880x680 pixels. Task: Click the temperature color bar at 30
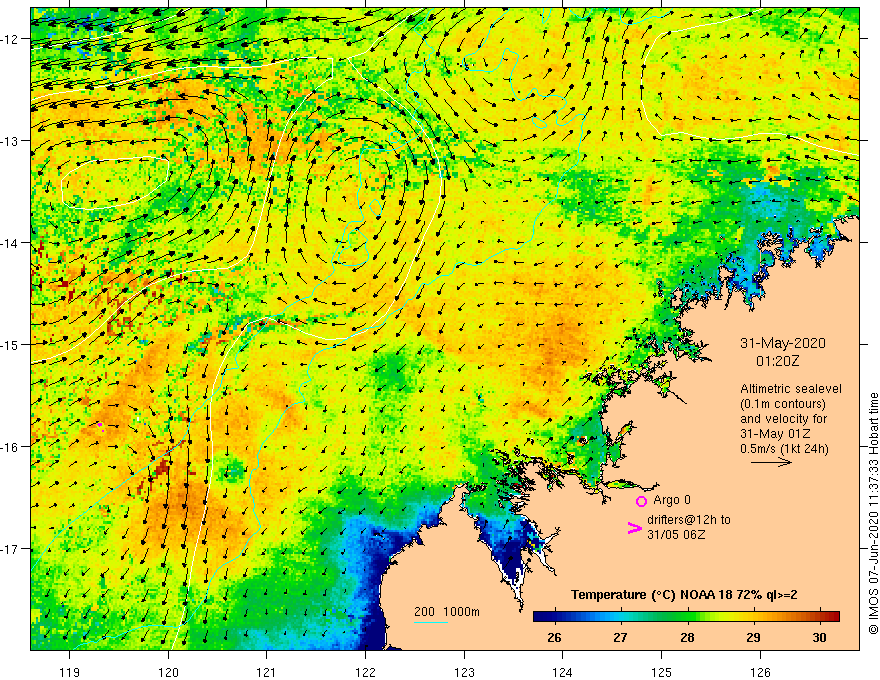(x=821, y=616)
